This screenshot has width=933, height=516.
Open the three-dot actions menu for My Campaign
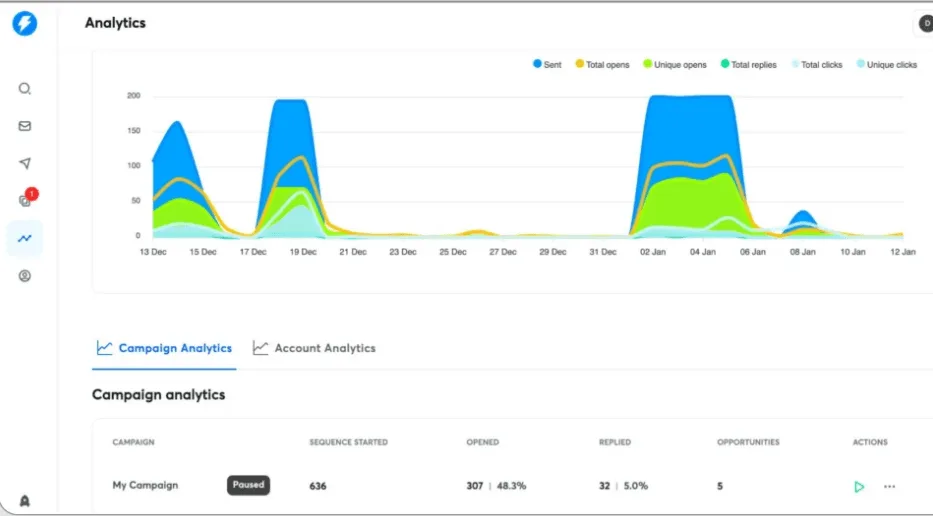[x=889, y=487]
